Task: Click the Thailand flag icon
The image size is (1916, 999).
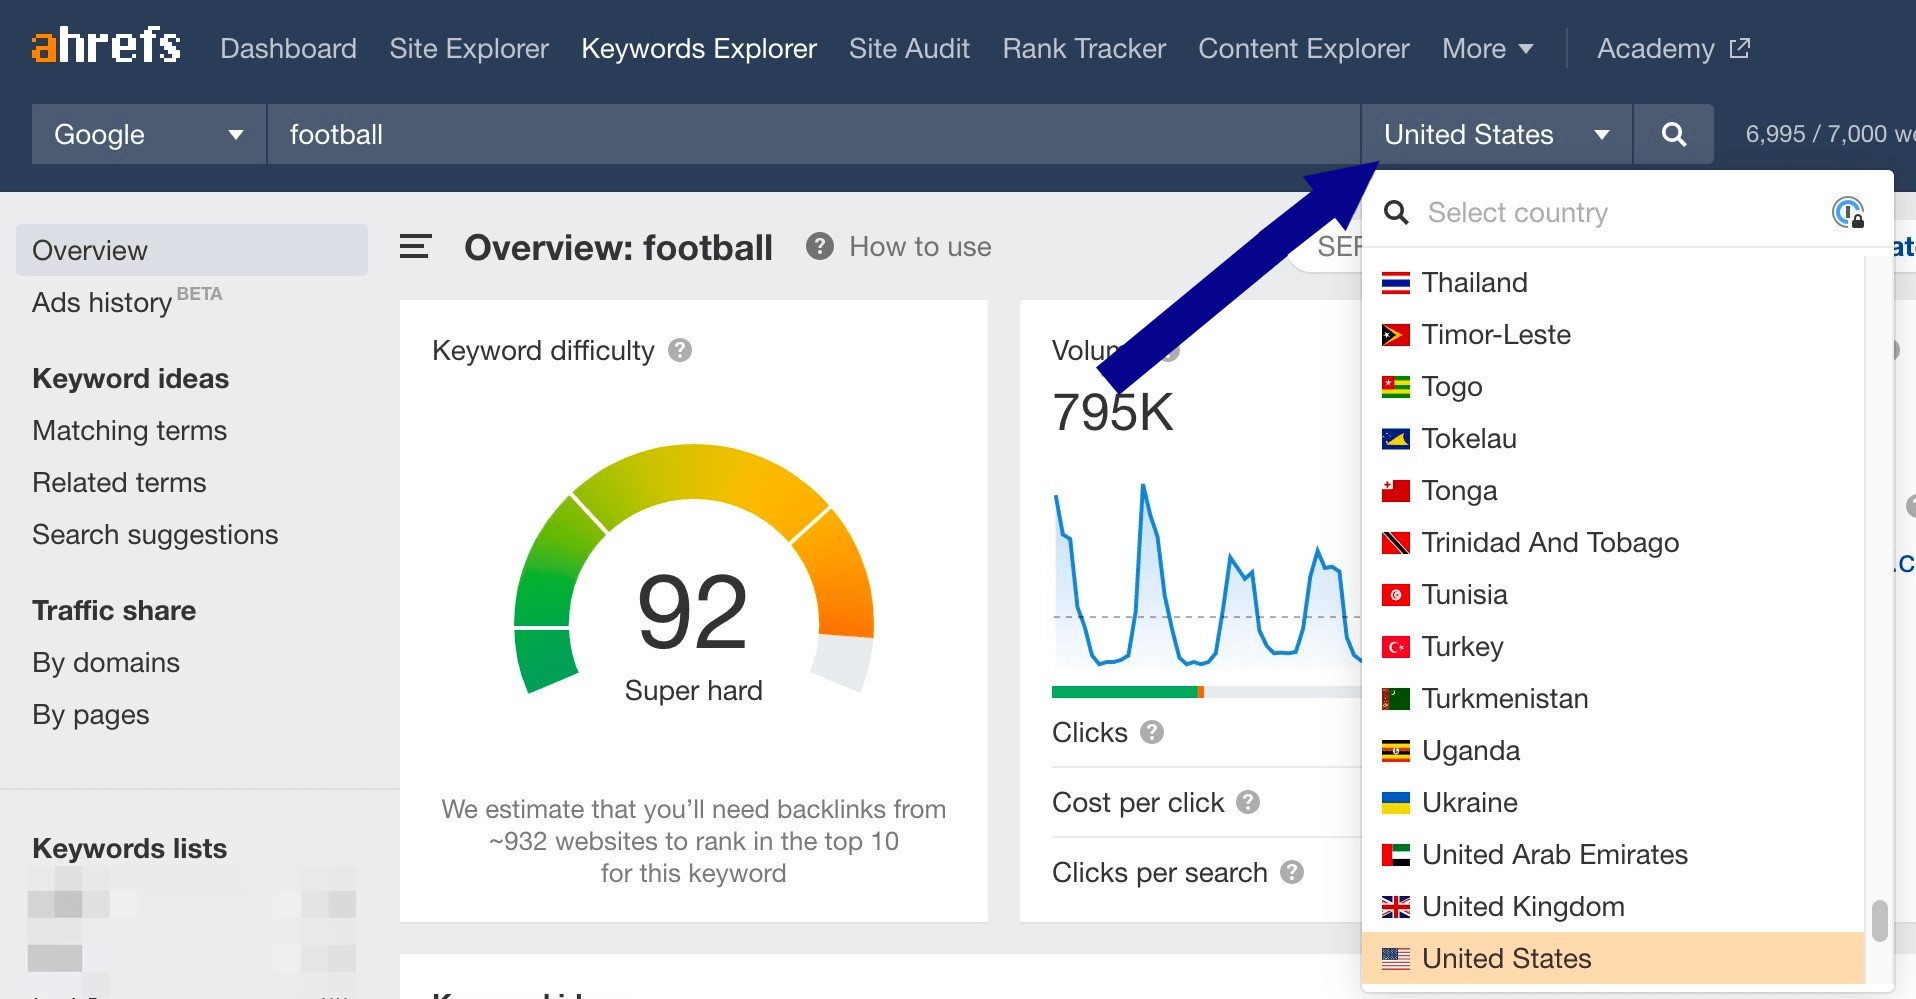Action: coord(1396,283)
